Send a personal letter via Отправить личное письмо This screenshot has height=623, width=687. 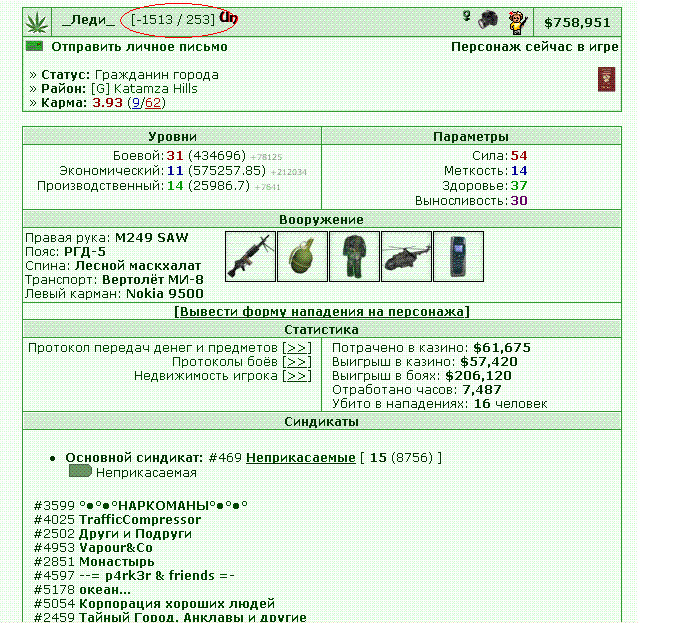click(139, 47)
